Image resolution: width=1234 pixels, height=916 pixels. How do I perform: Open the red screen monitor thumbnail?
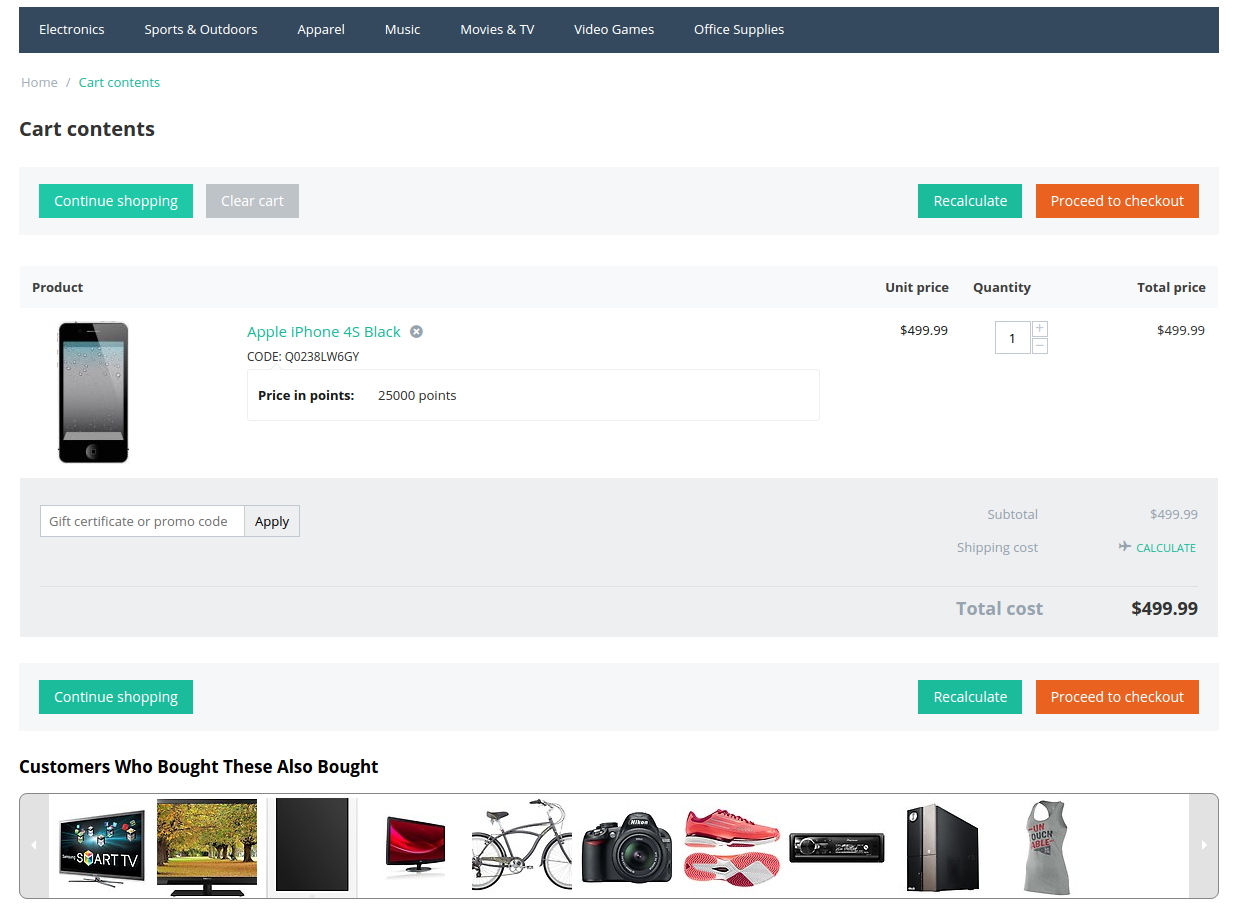tap(415, 847)
